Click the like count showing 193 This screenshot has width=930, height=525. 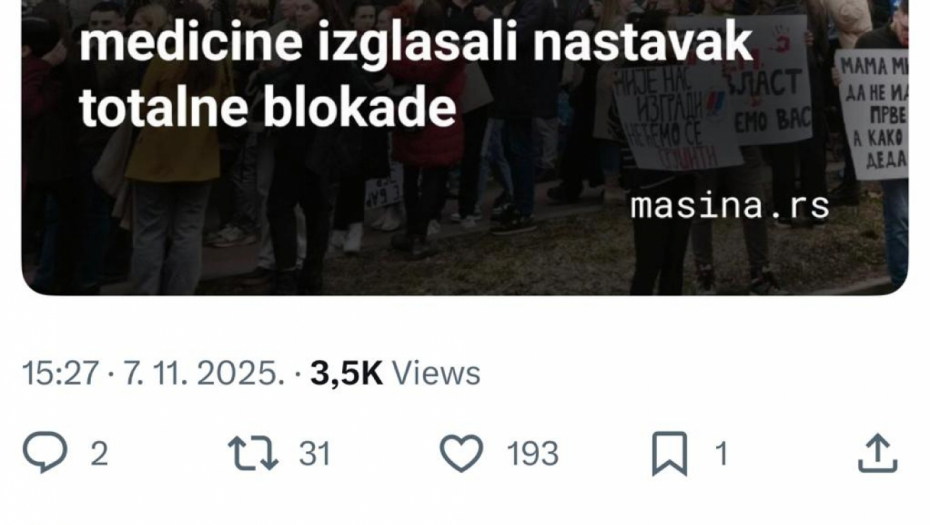[x=533, y=454]
